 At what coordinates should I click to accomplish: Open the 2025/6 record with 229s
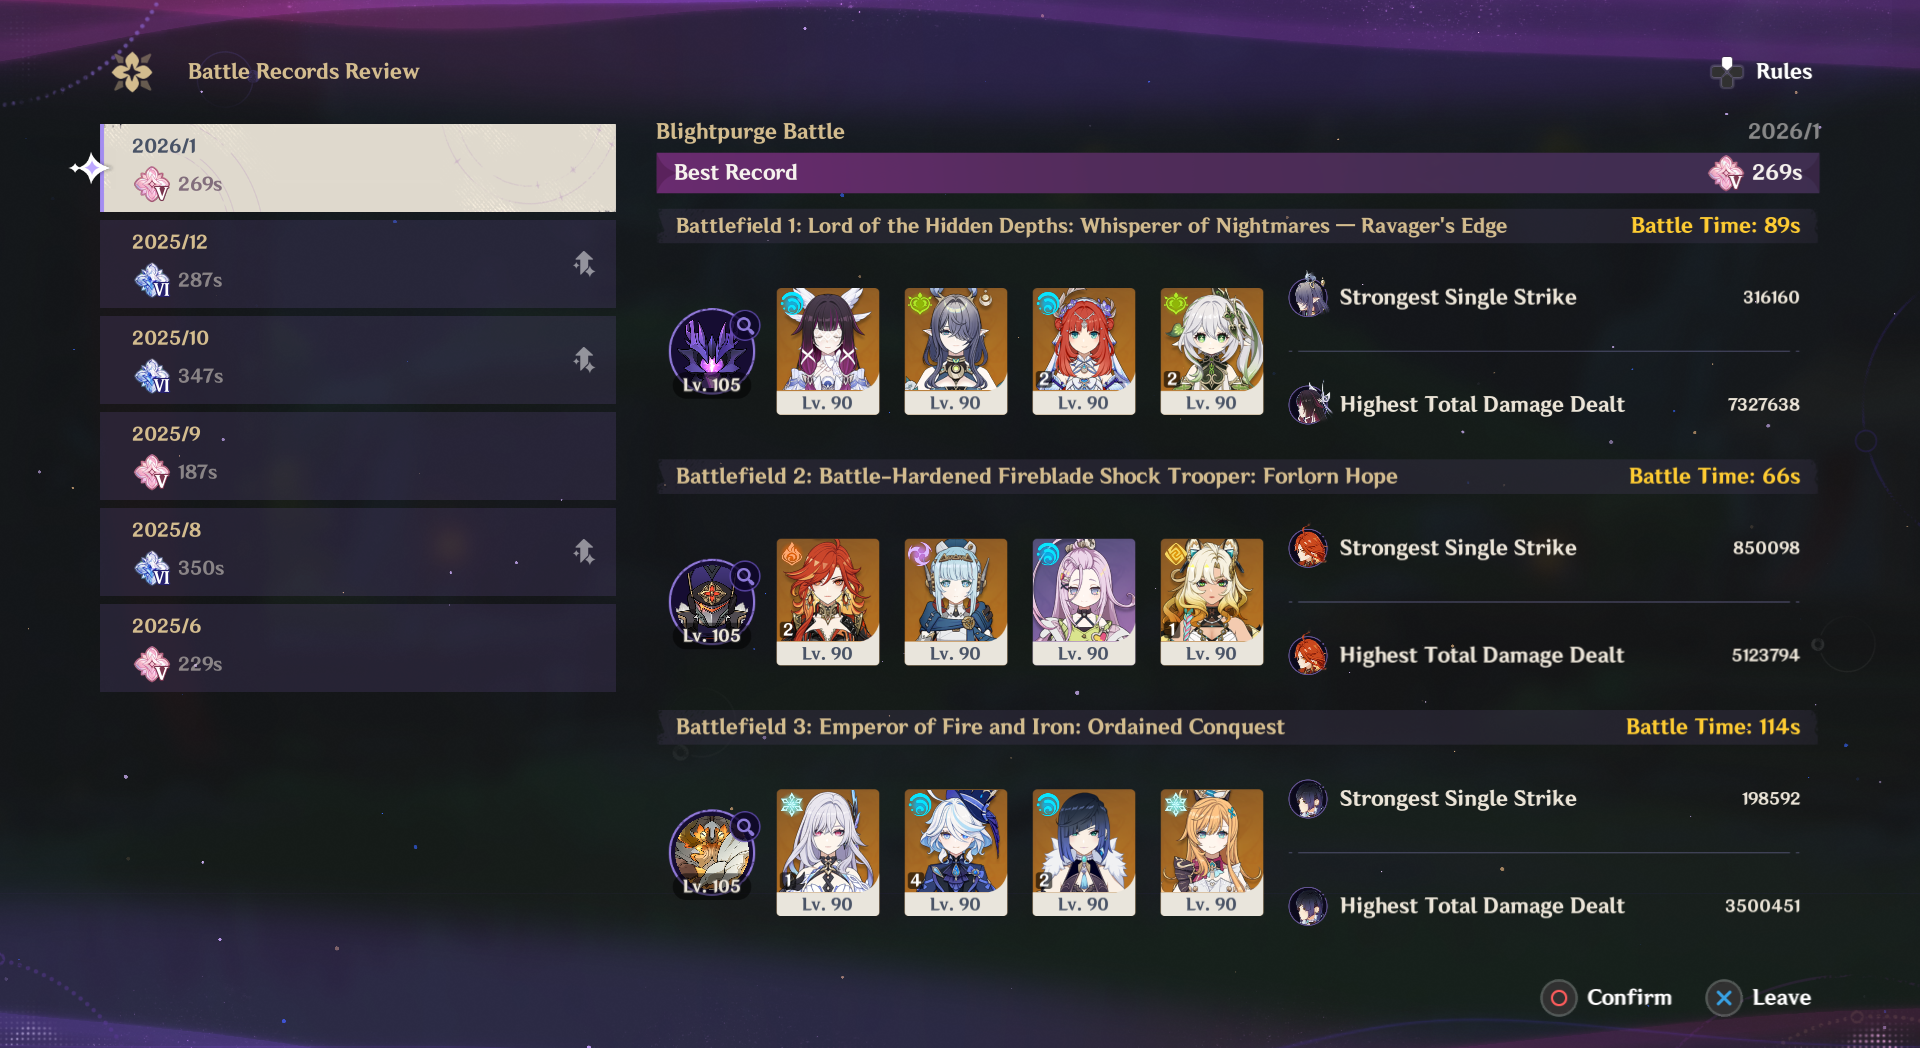pos(358,648)
